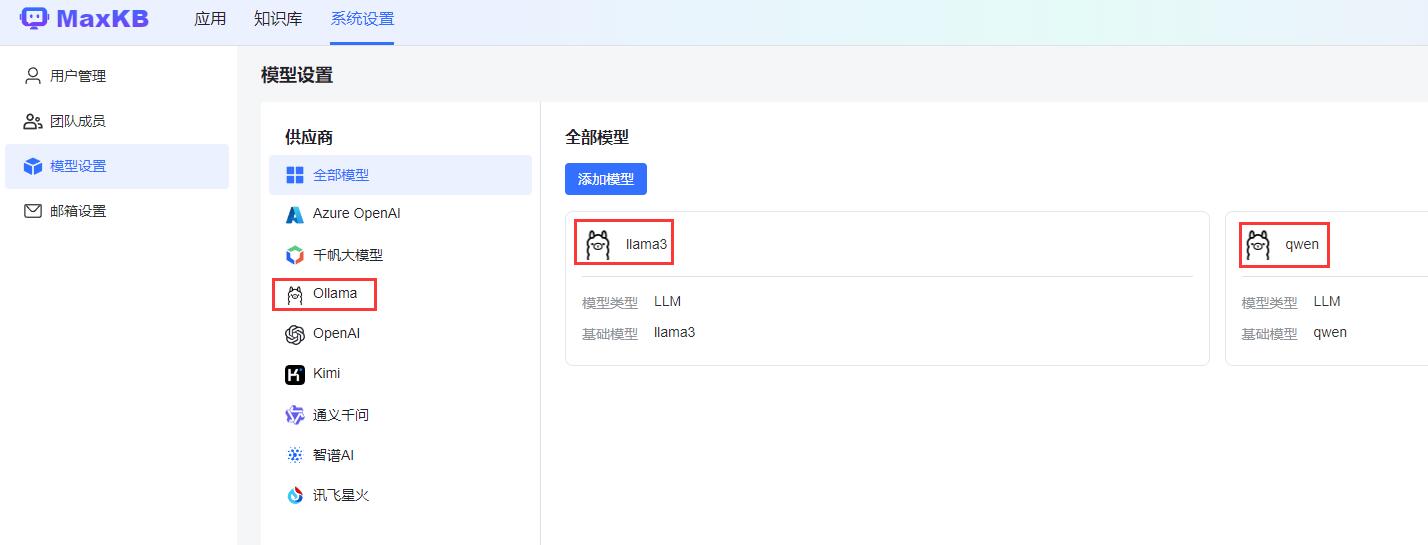Select the 讯飞星火 provider icon

click(x=294, y=495)
